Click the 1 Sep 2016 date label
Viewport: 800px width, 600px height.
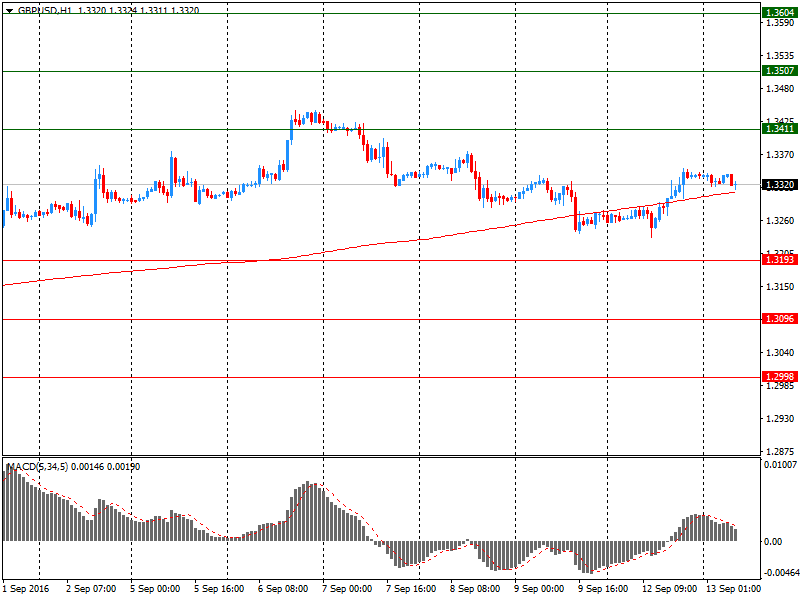(26, 588)
